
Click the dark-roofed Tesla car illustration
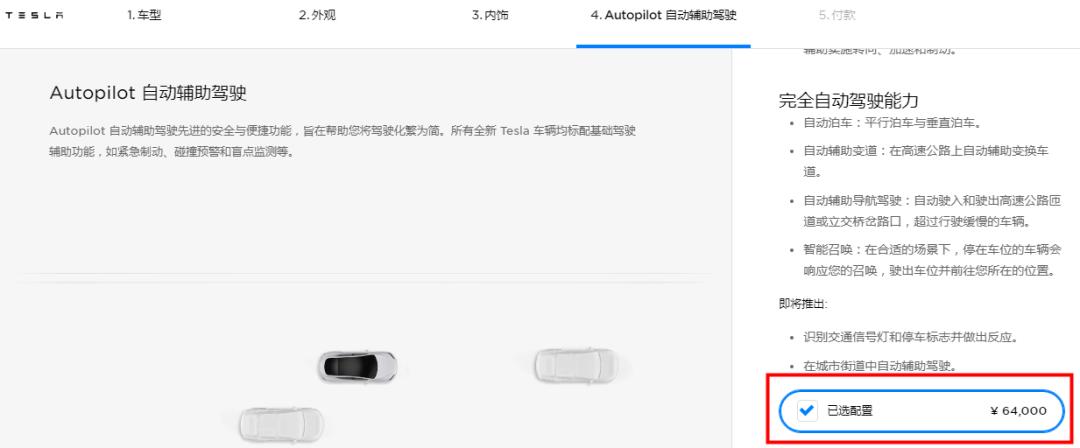[x=357, y=367]
